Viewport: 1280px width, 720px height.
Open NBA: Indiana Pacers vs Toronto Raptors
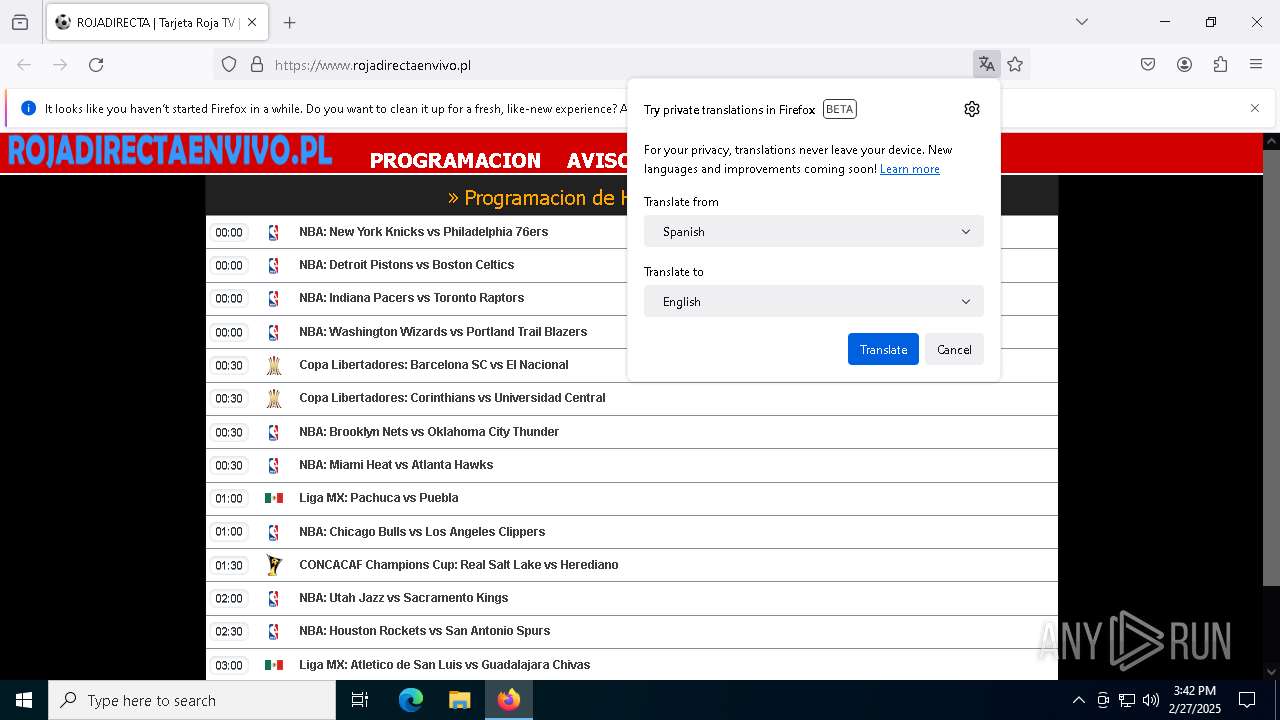pyautogui.click(x=411, y=298)
